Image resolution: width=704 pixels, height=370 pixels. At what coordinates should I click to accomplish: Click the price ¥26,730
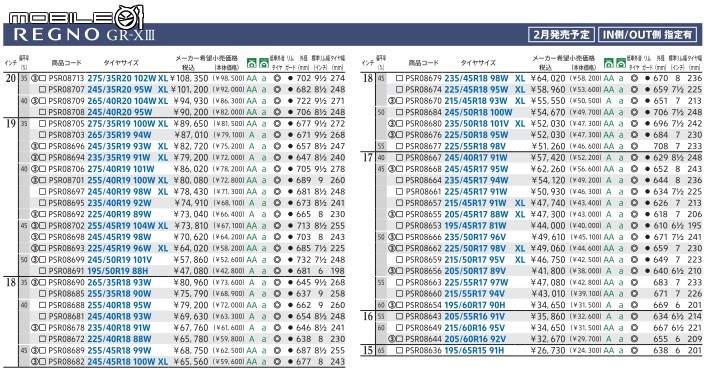548,350
